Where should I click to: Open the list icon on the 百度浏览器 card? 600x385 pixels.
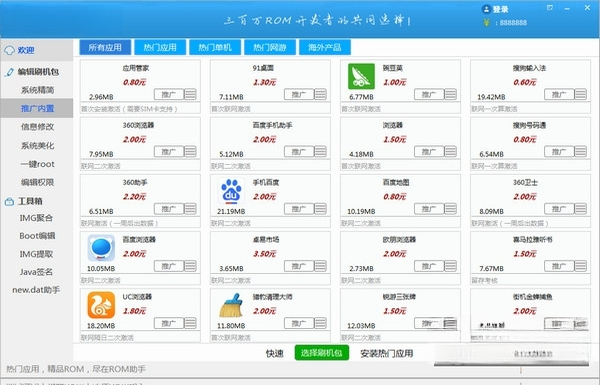(190, 266)
